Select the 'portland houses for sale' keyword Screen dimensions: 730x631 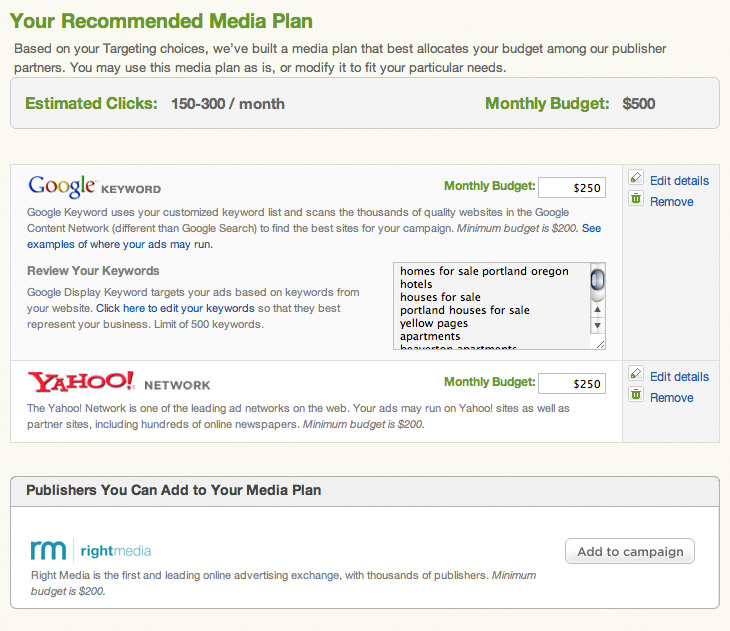click(x=465, y=310)
